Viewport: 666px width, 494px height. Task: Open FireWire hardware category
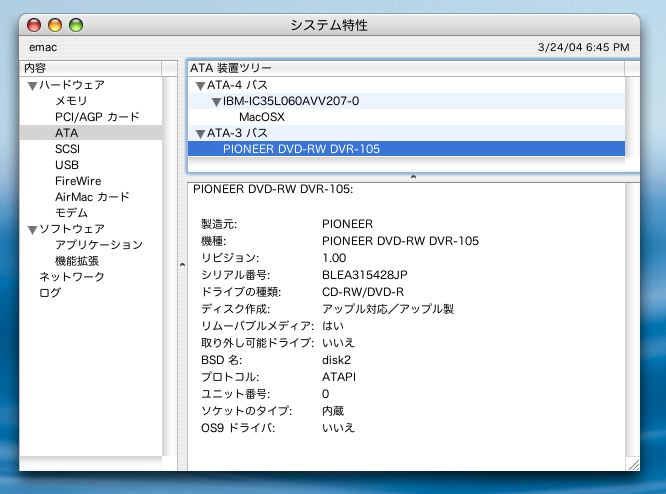78,181
